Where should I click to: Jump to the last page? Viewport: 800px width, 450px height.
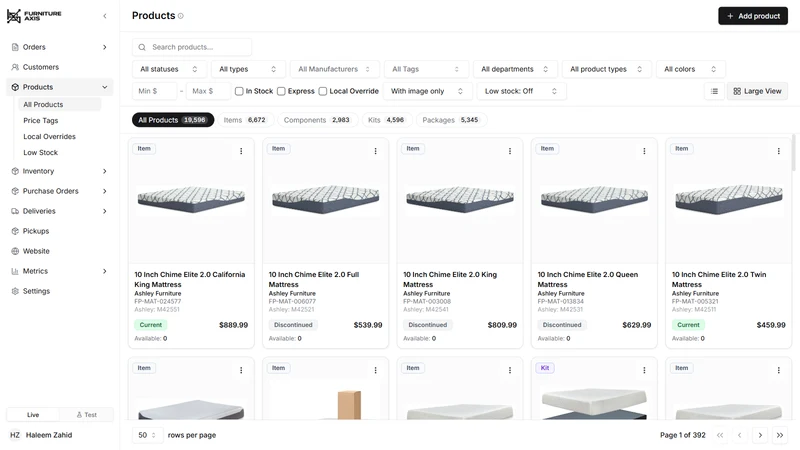pos(780,435)
